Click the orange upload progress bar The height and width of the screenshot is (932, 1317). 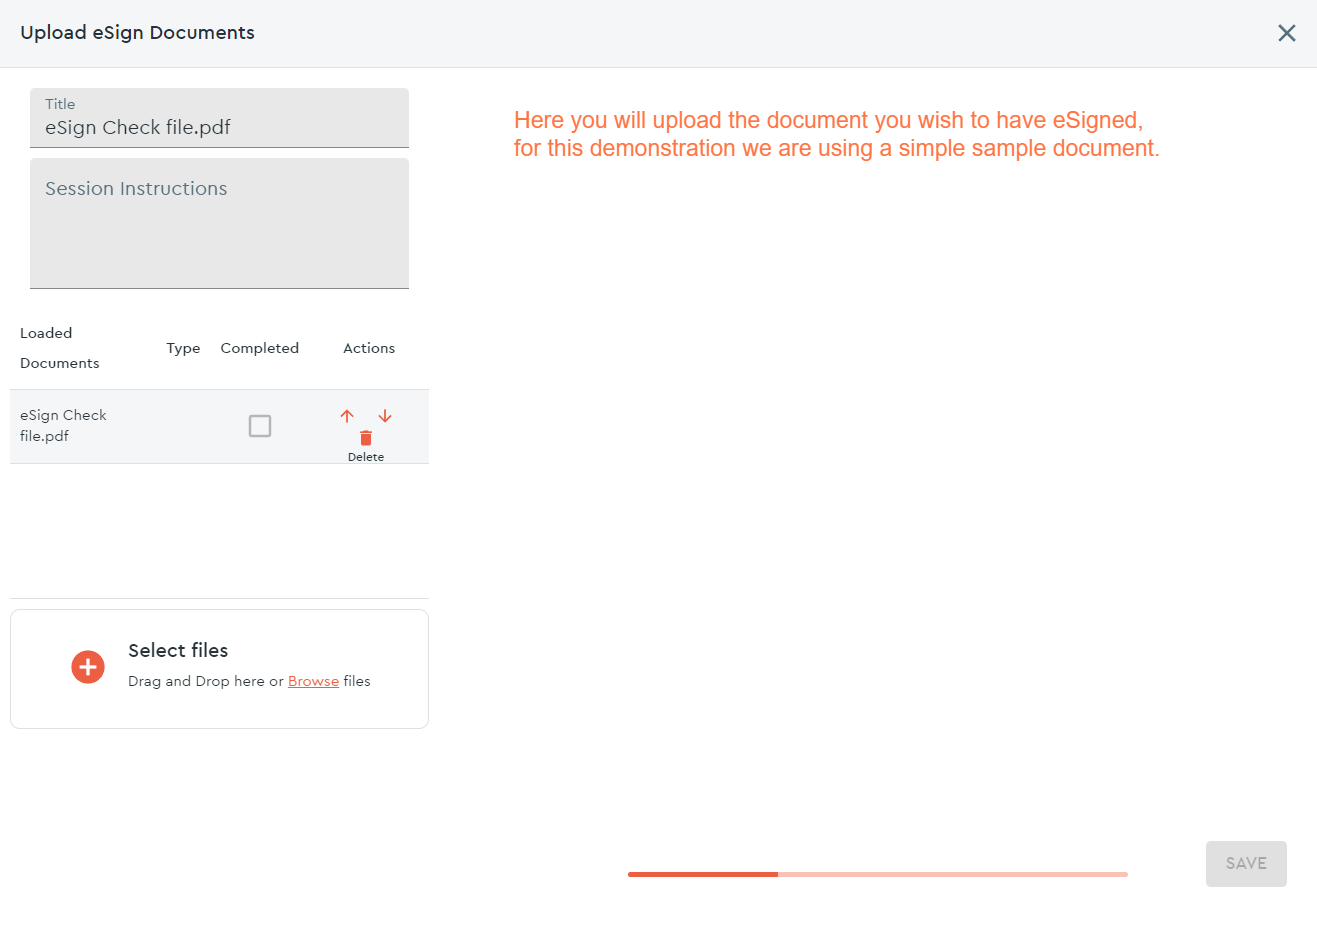pyautogui.click(x=878, y=874)
